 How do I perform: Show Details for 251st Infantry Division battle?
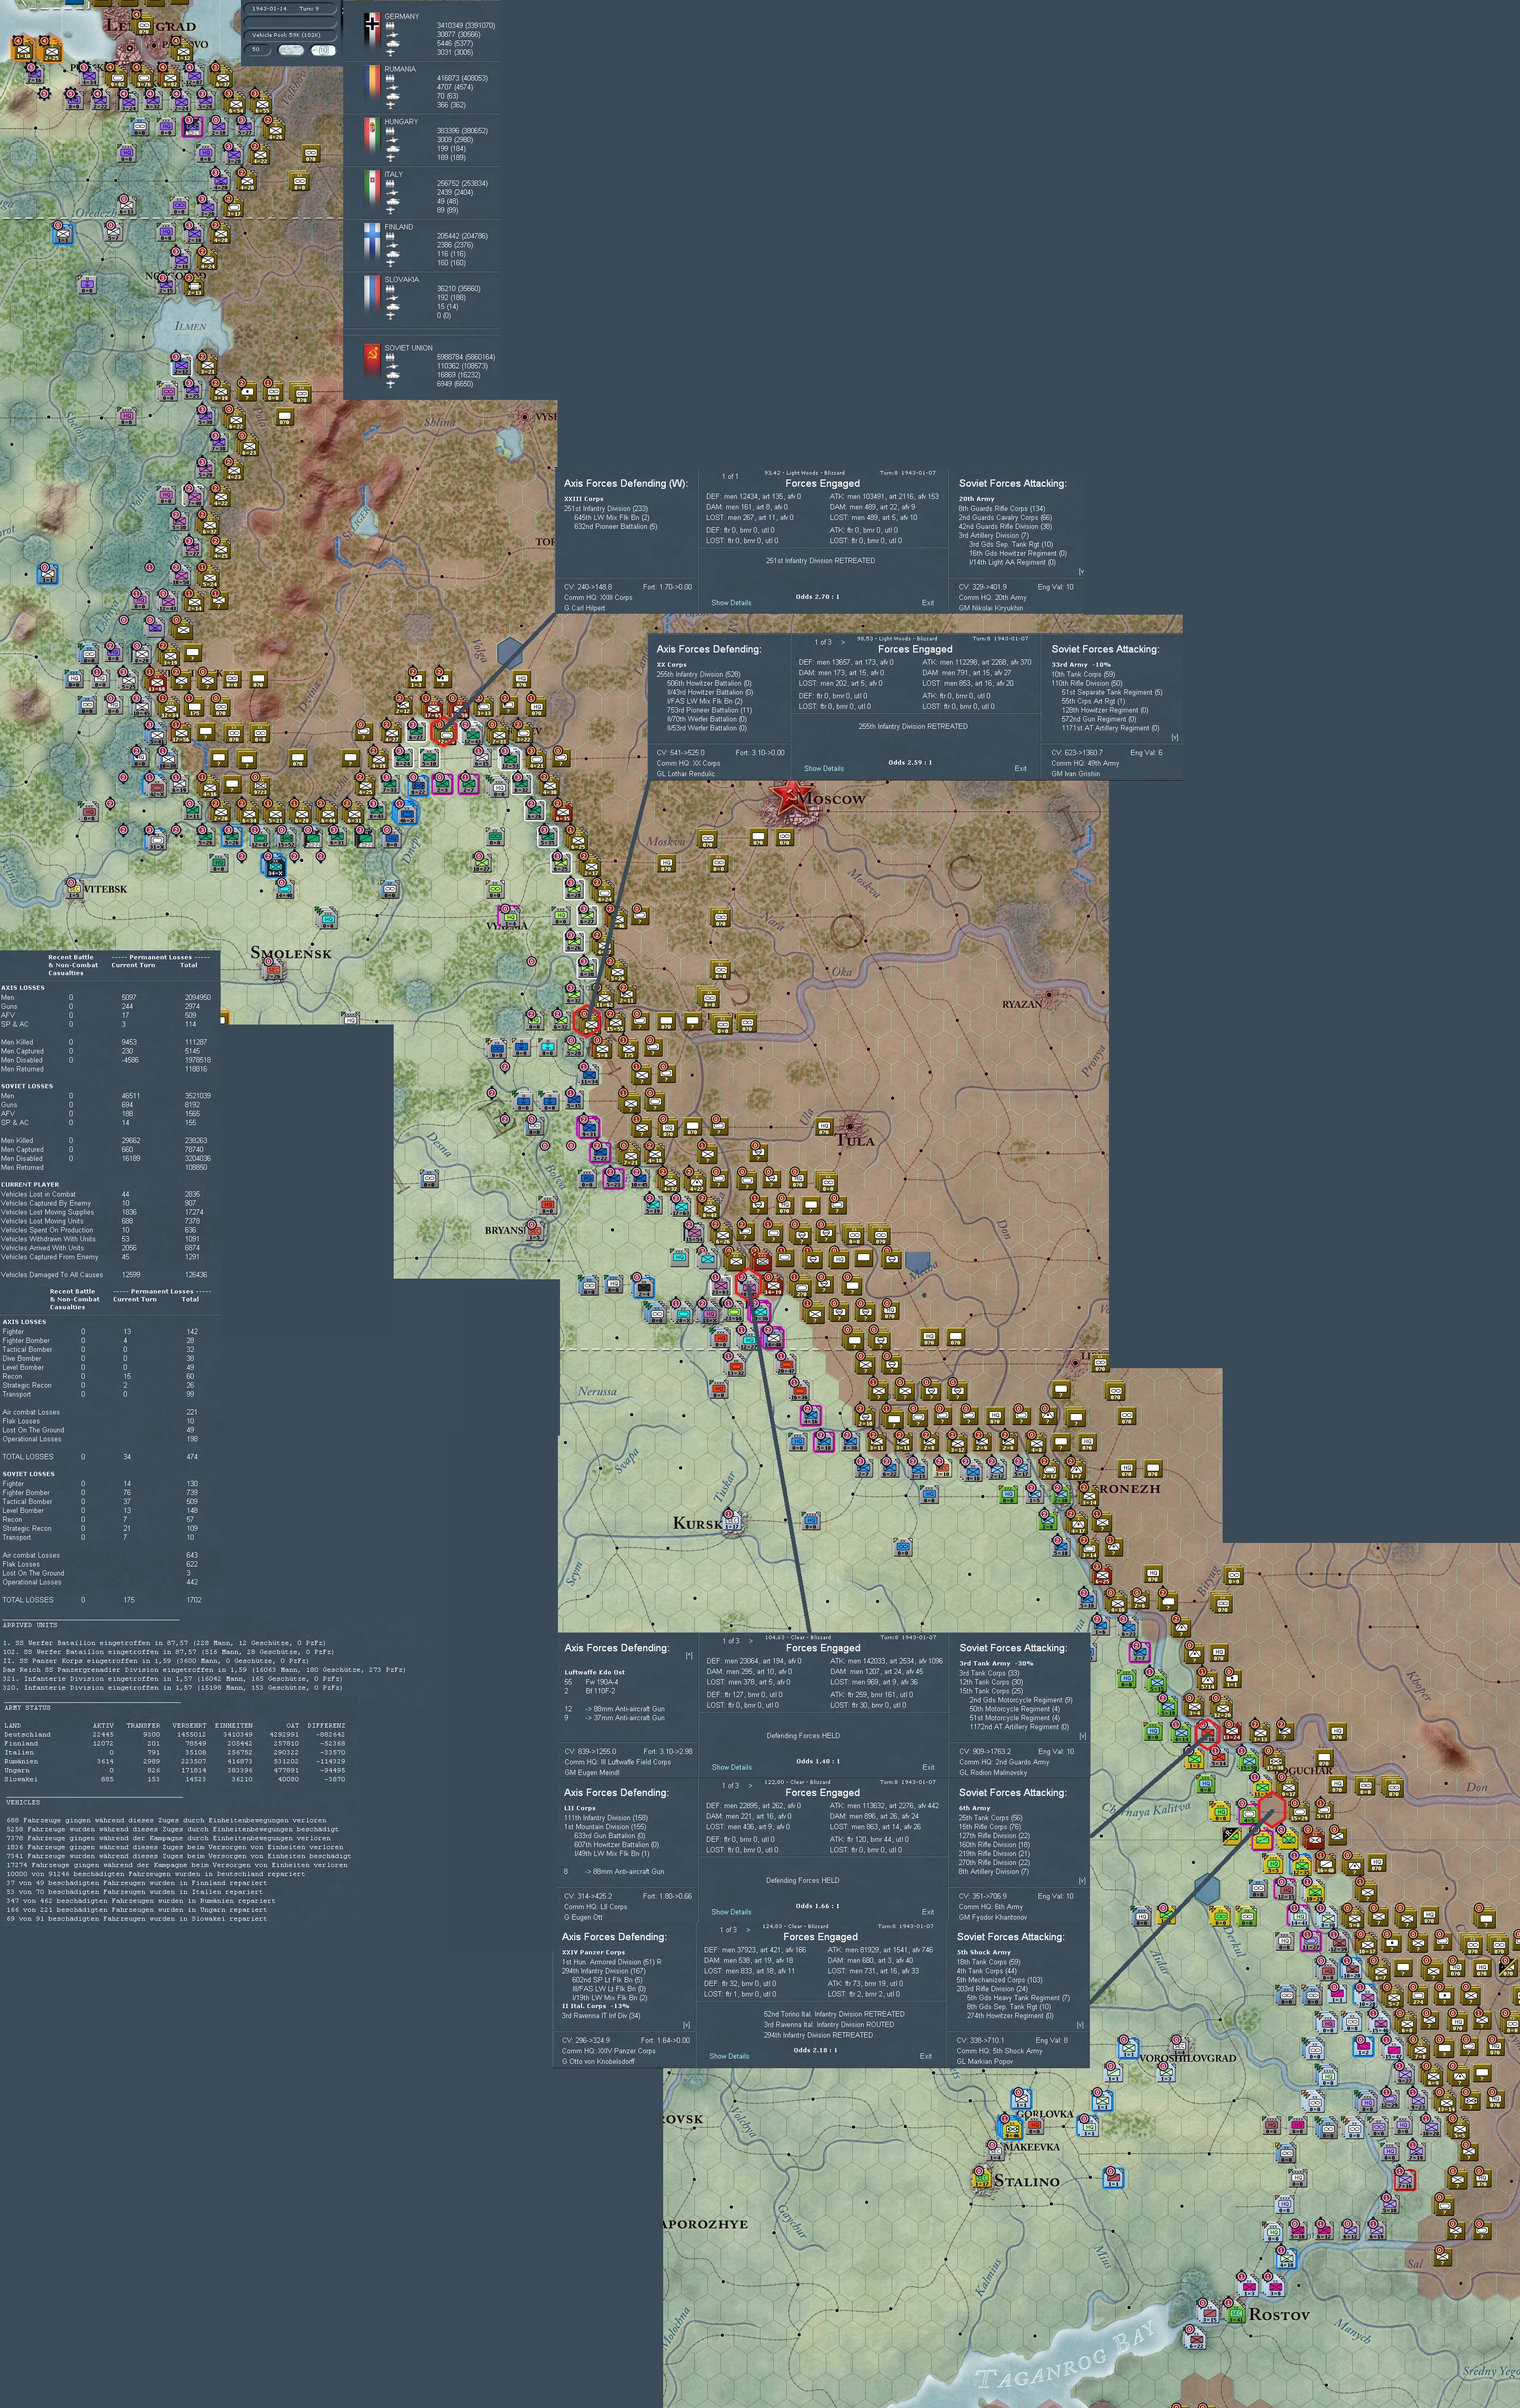click(731, 602)
